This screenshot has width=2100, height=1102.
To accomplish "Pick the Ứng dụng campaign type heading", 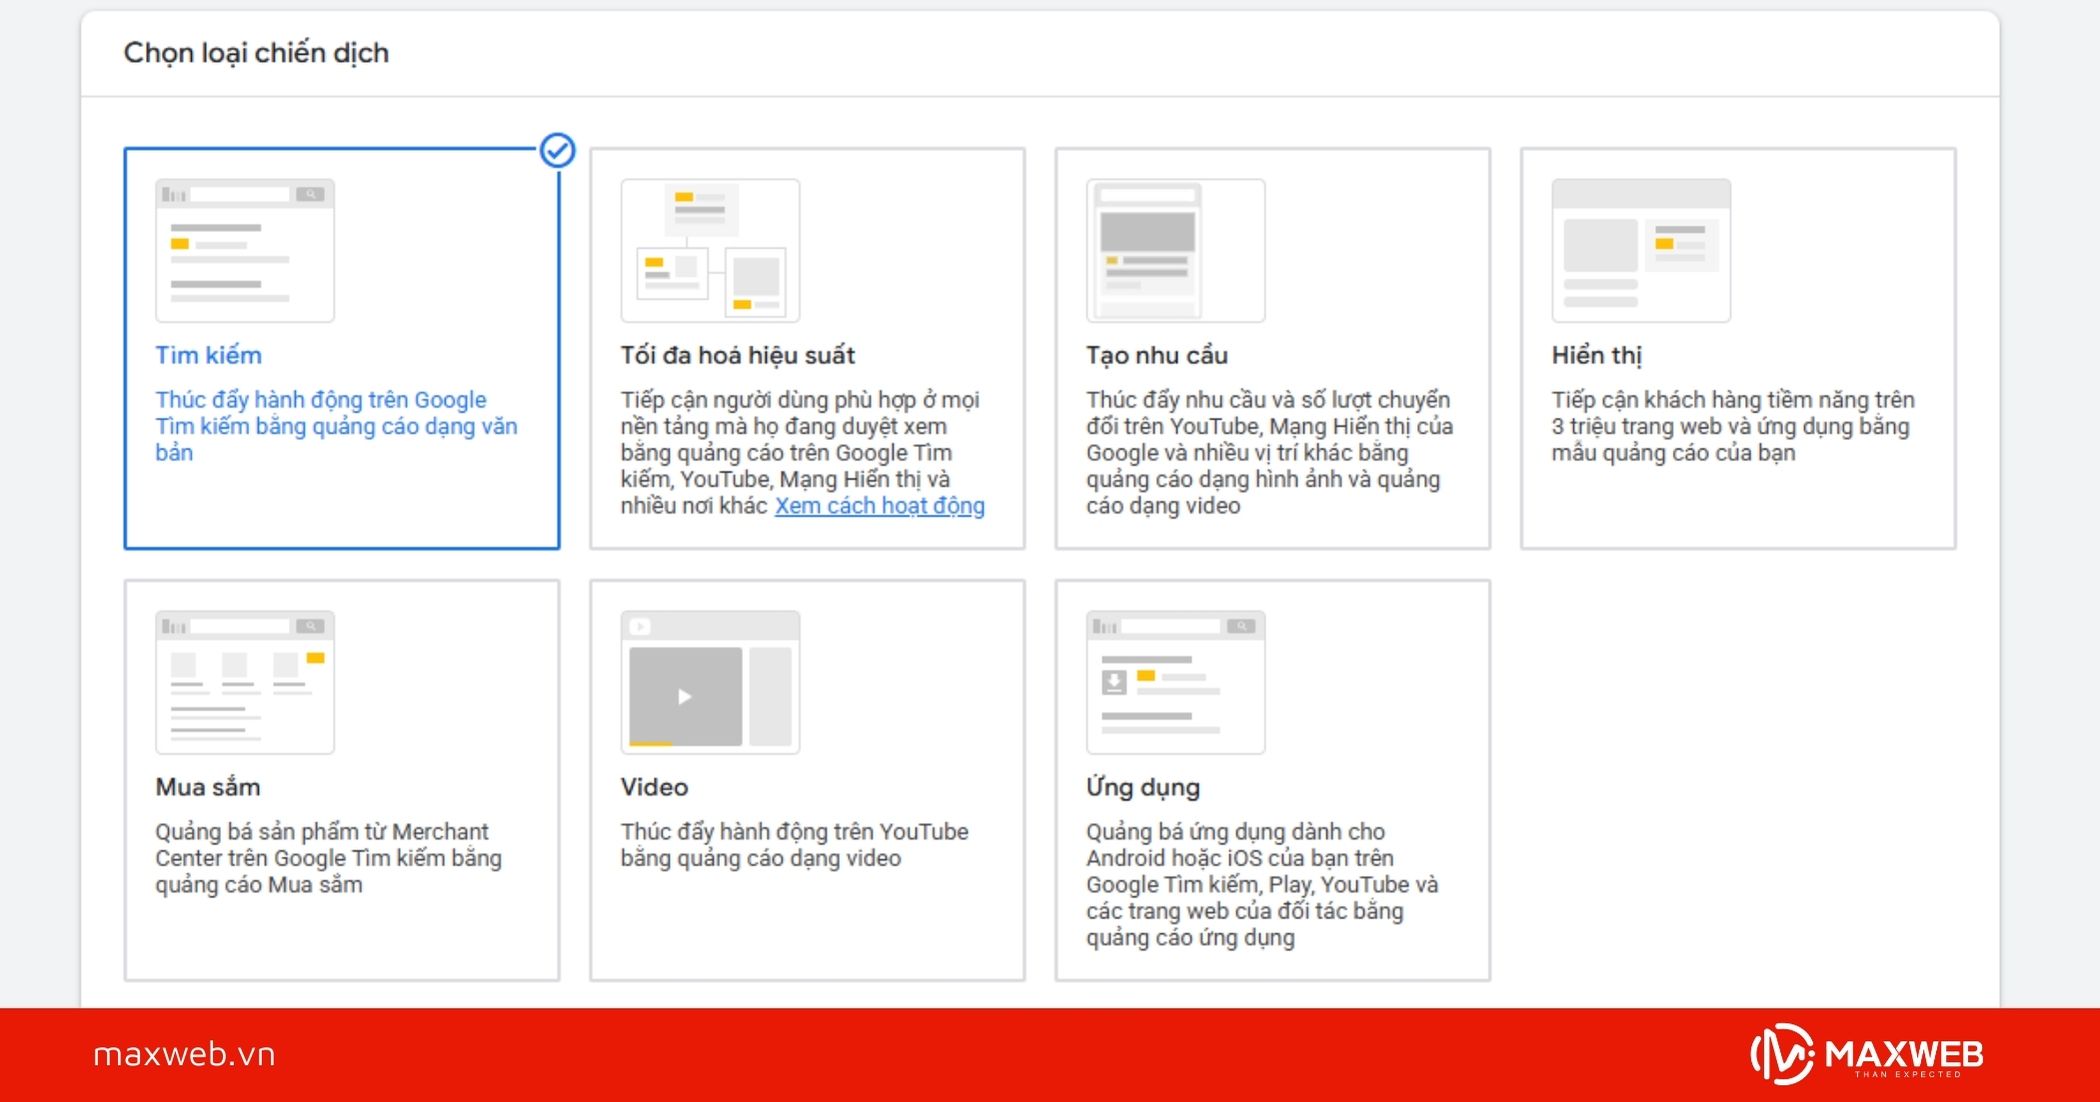I will coord(1143,788).
